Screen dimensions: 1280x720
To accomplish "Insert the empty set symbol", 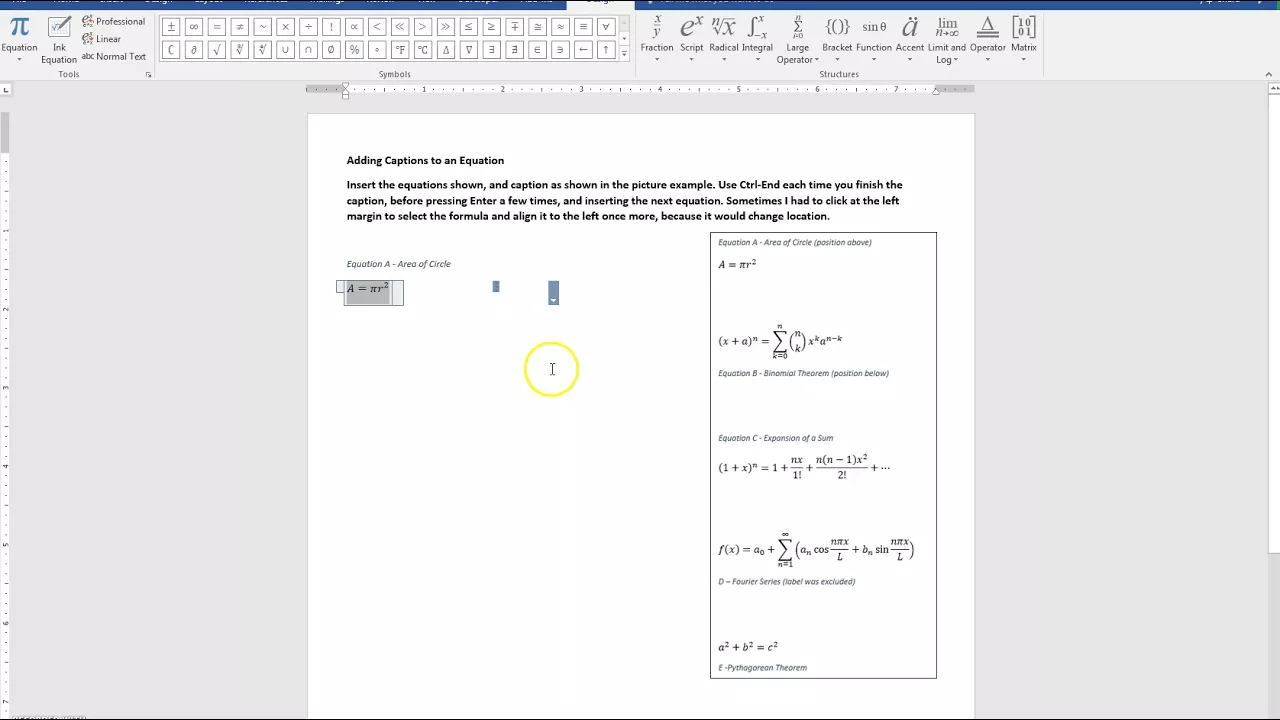I will pos(331,50).
